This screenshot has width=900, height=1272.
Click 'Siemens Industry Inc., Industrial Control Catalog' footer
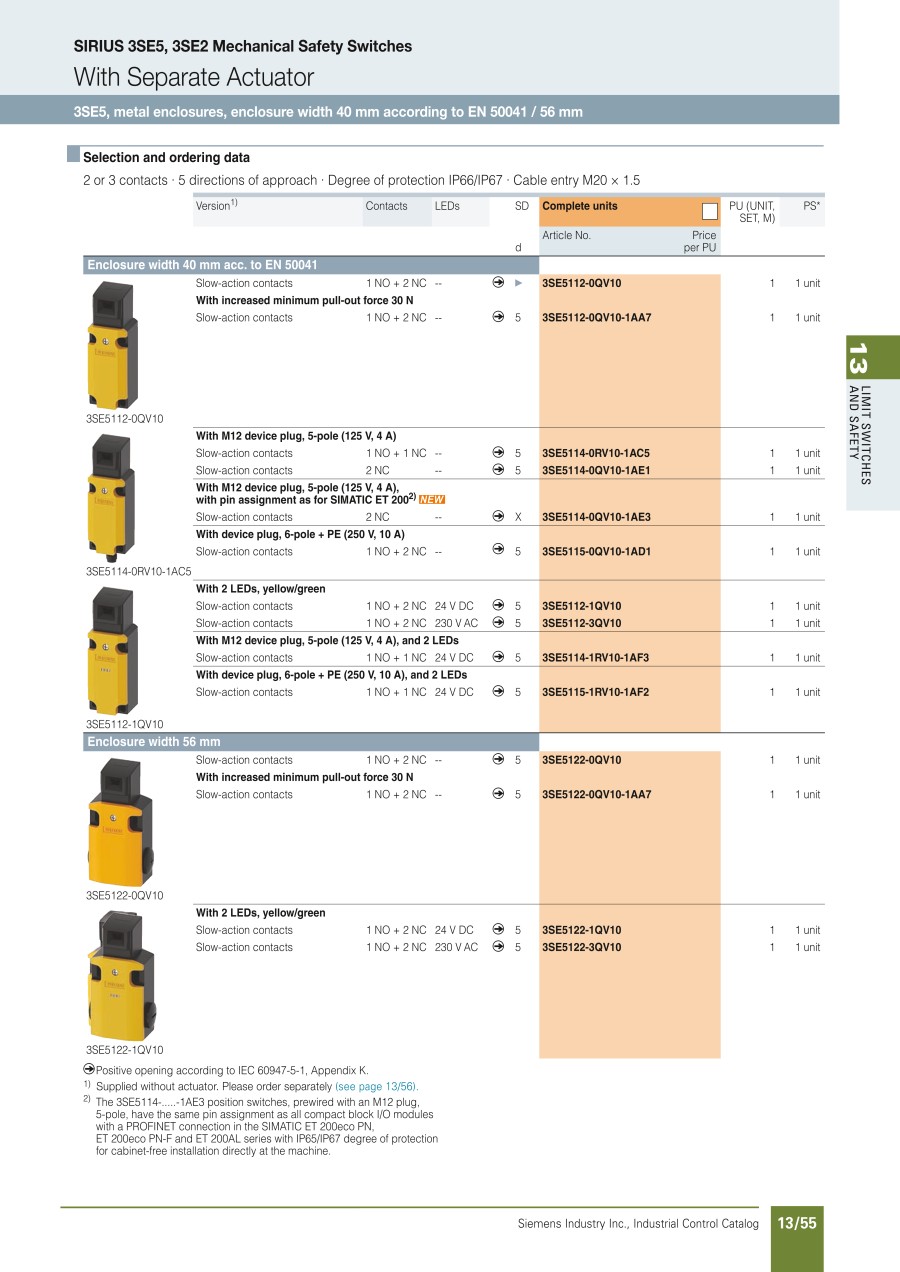(638, 1223)
